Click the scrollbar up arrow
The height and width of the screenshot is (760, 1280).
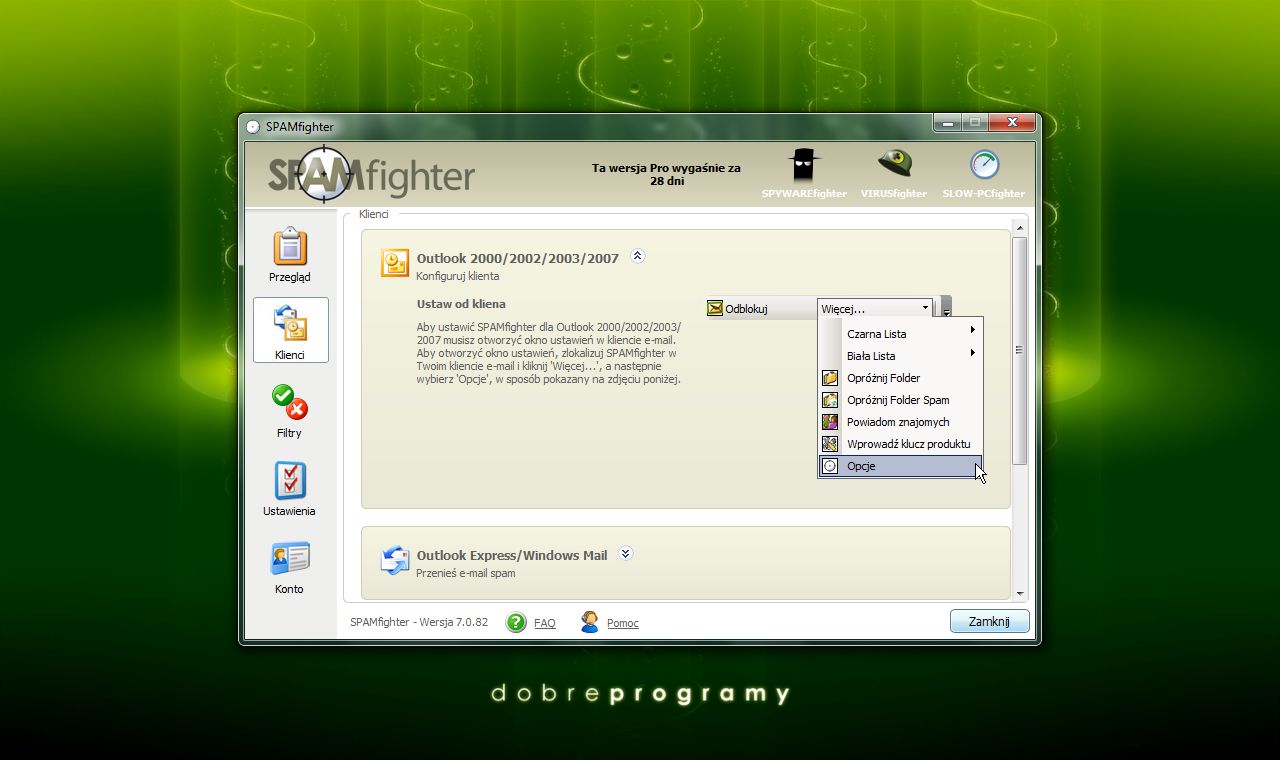pyautogui.click(x=1020, y=228)
